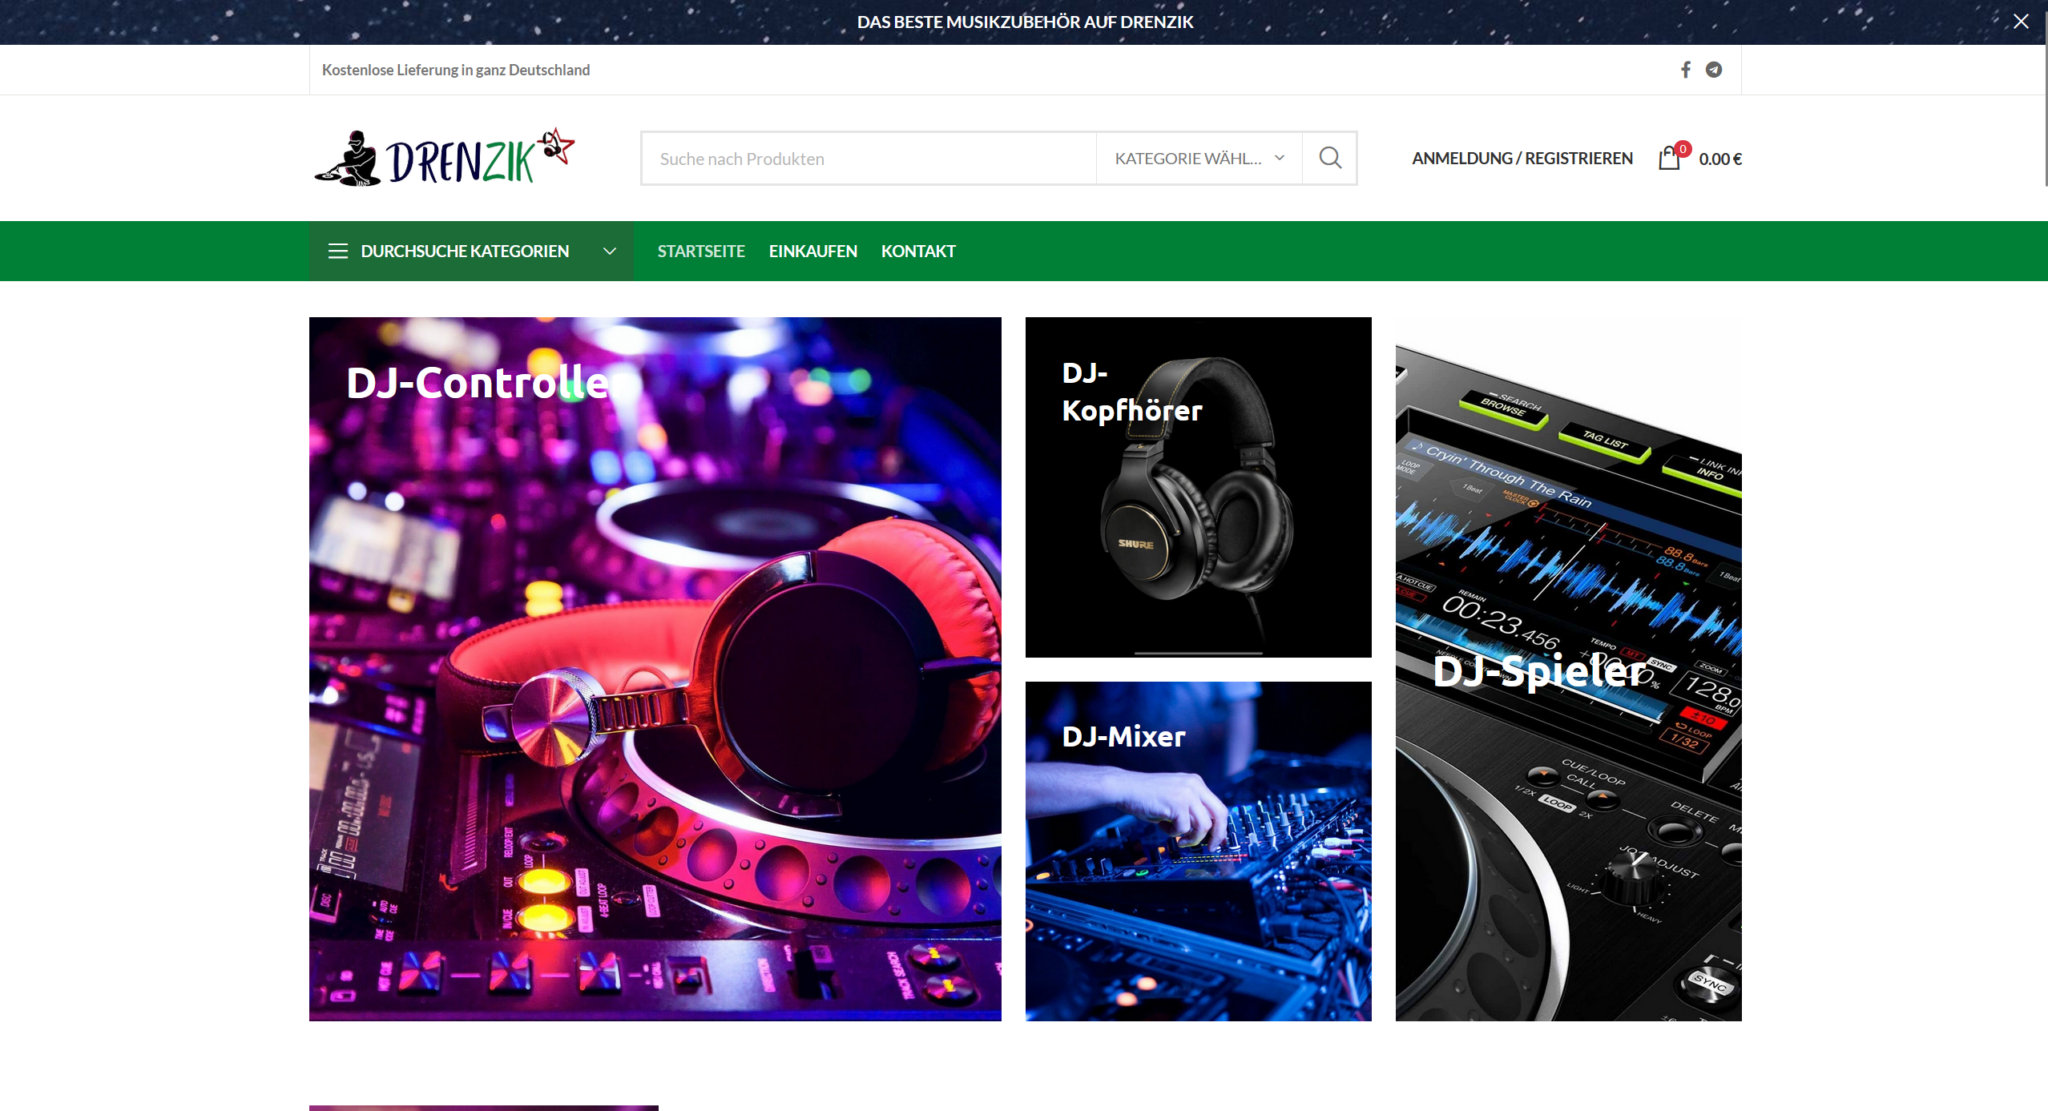Open the Telegram social icon

point(1714,70)
